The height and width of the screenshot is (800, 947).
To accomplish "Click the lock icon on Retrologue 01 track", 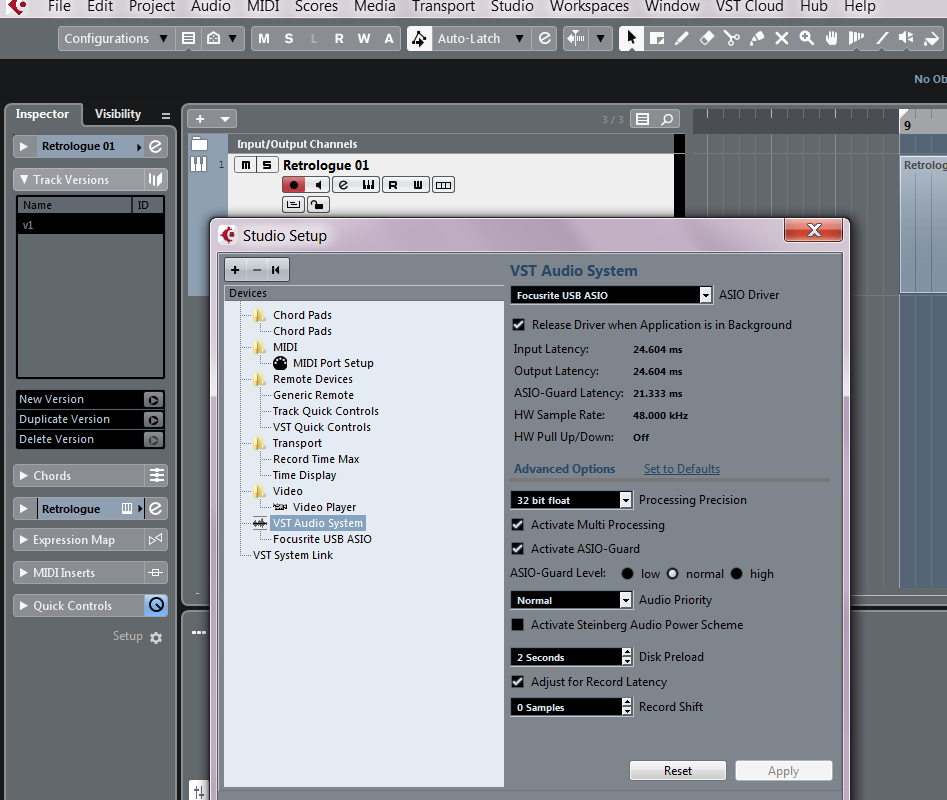I will tap(318, 205).
